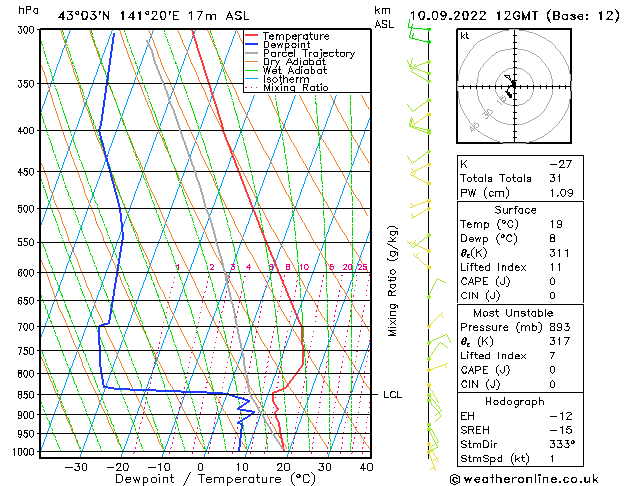
Task: Click the Surface Lifted Index value 11
Action: (556, 267)
